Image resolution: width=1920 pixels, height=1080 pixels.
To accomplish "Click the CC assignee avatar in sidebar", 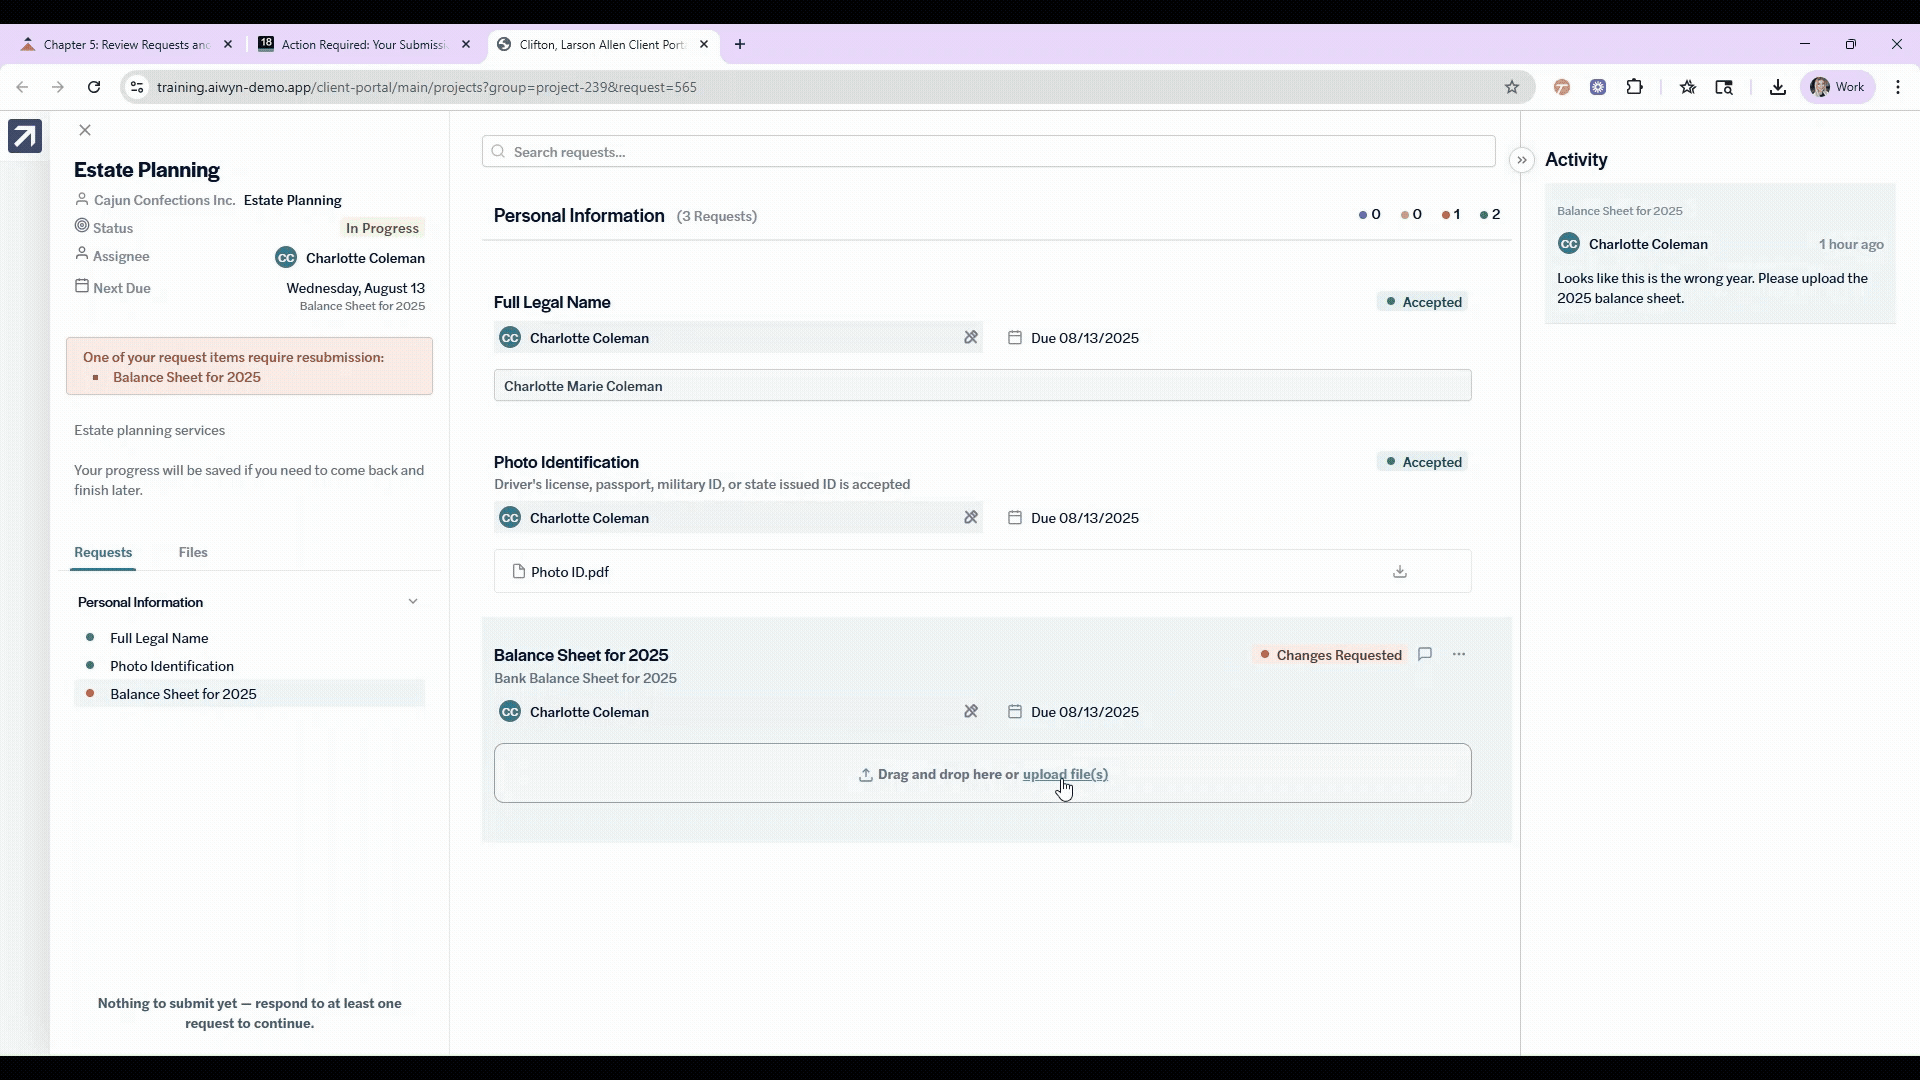I will [x=286, y=258].
